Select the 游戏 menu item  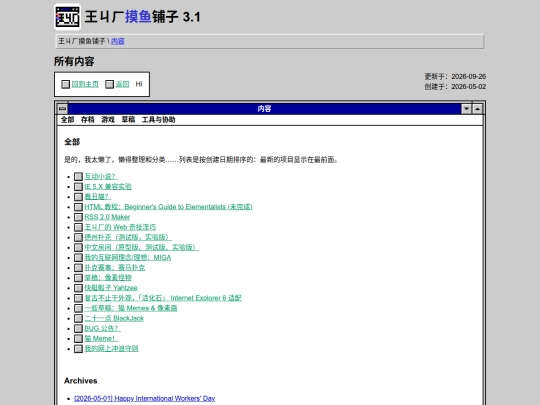pyautogui.click(x=108, y=120)
